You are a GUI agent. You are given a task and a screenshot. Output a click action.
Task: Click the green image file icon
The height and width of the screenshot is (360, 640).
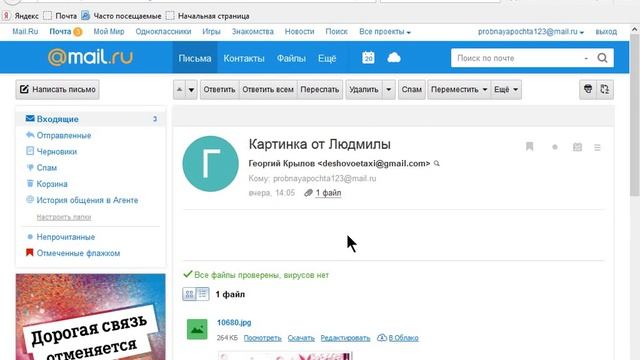(197, 329)
